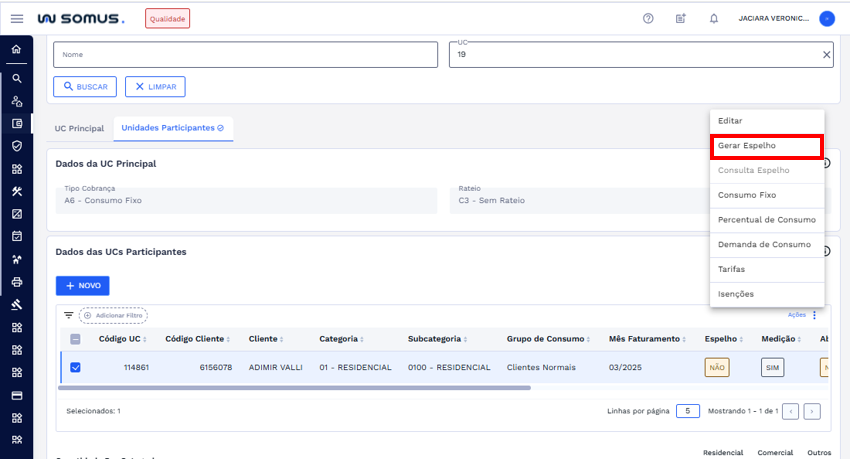Image resolution: width=850 pixels, height=472 pixels.
Task: Switch to the UC Principal tab
Action: (79, 128)
